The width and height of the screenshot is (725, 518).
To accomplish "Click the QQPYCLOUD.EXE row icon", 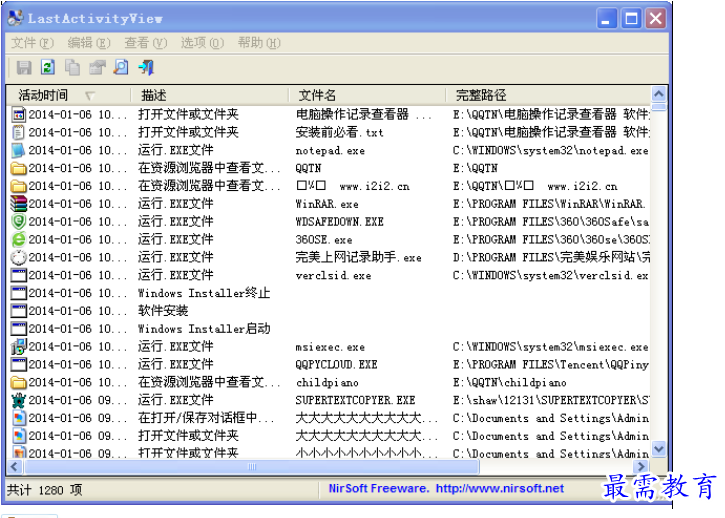I will [x=18, y=364].
